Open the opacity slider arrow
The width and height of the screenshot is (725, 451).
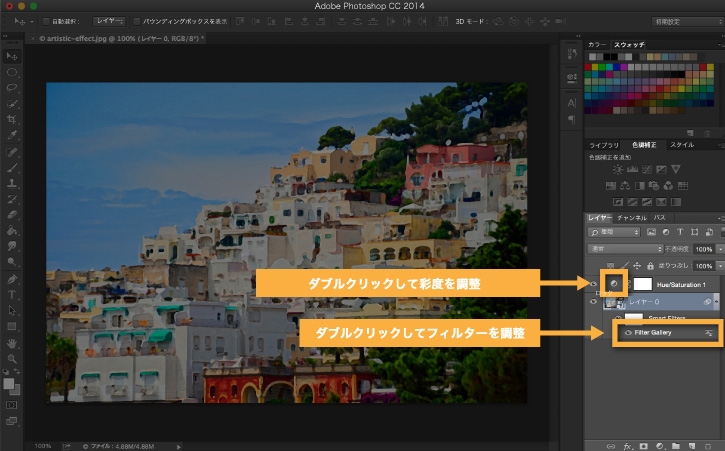[x=720, y=249]
